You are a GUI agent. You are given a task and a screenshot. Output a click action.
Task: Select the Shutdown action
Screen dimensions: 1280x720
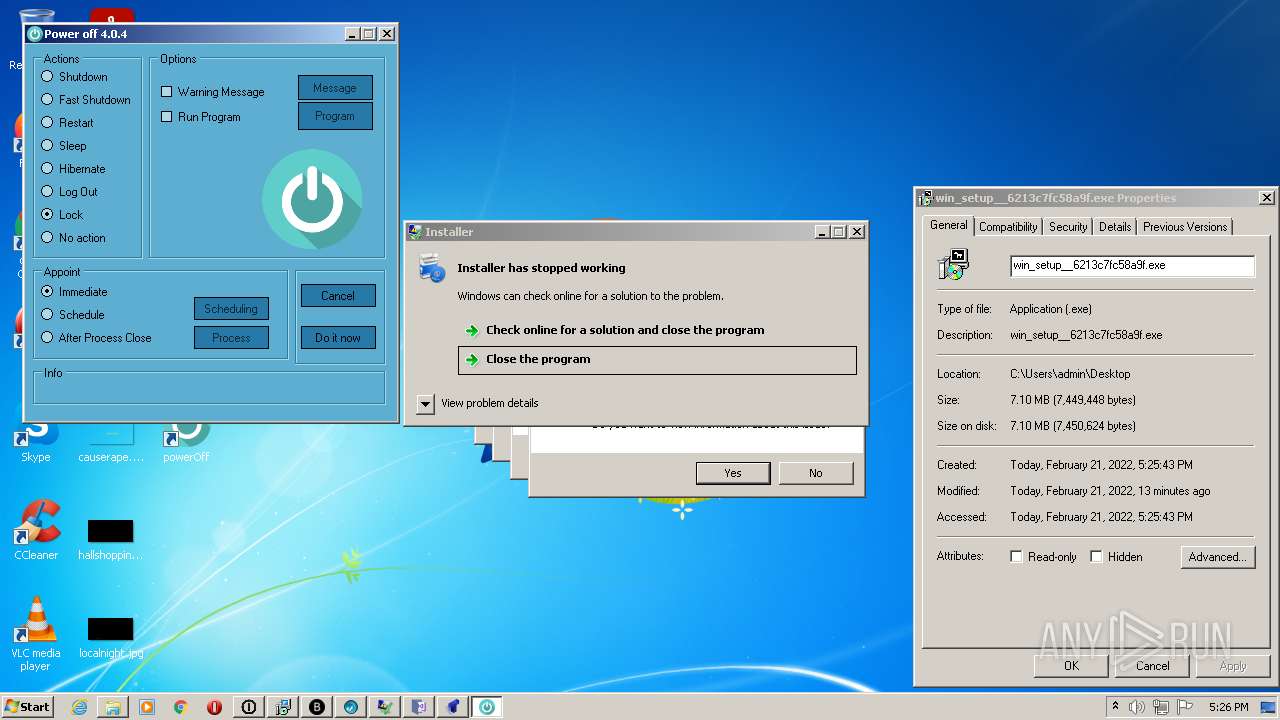(47, 77)
